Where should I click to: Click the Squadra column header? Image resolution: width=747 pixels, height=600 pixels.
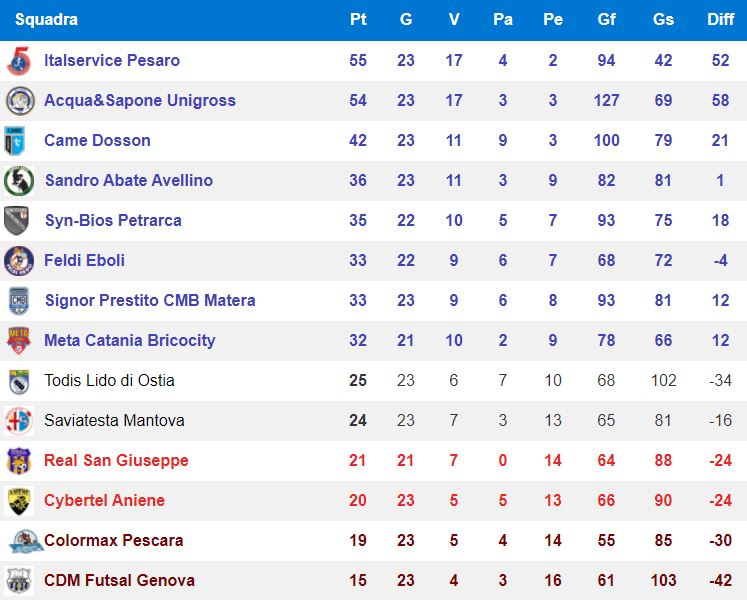tap(46, 20)
